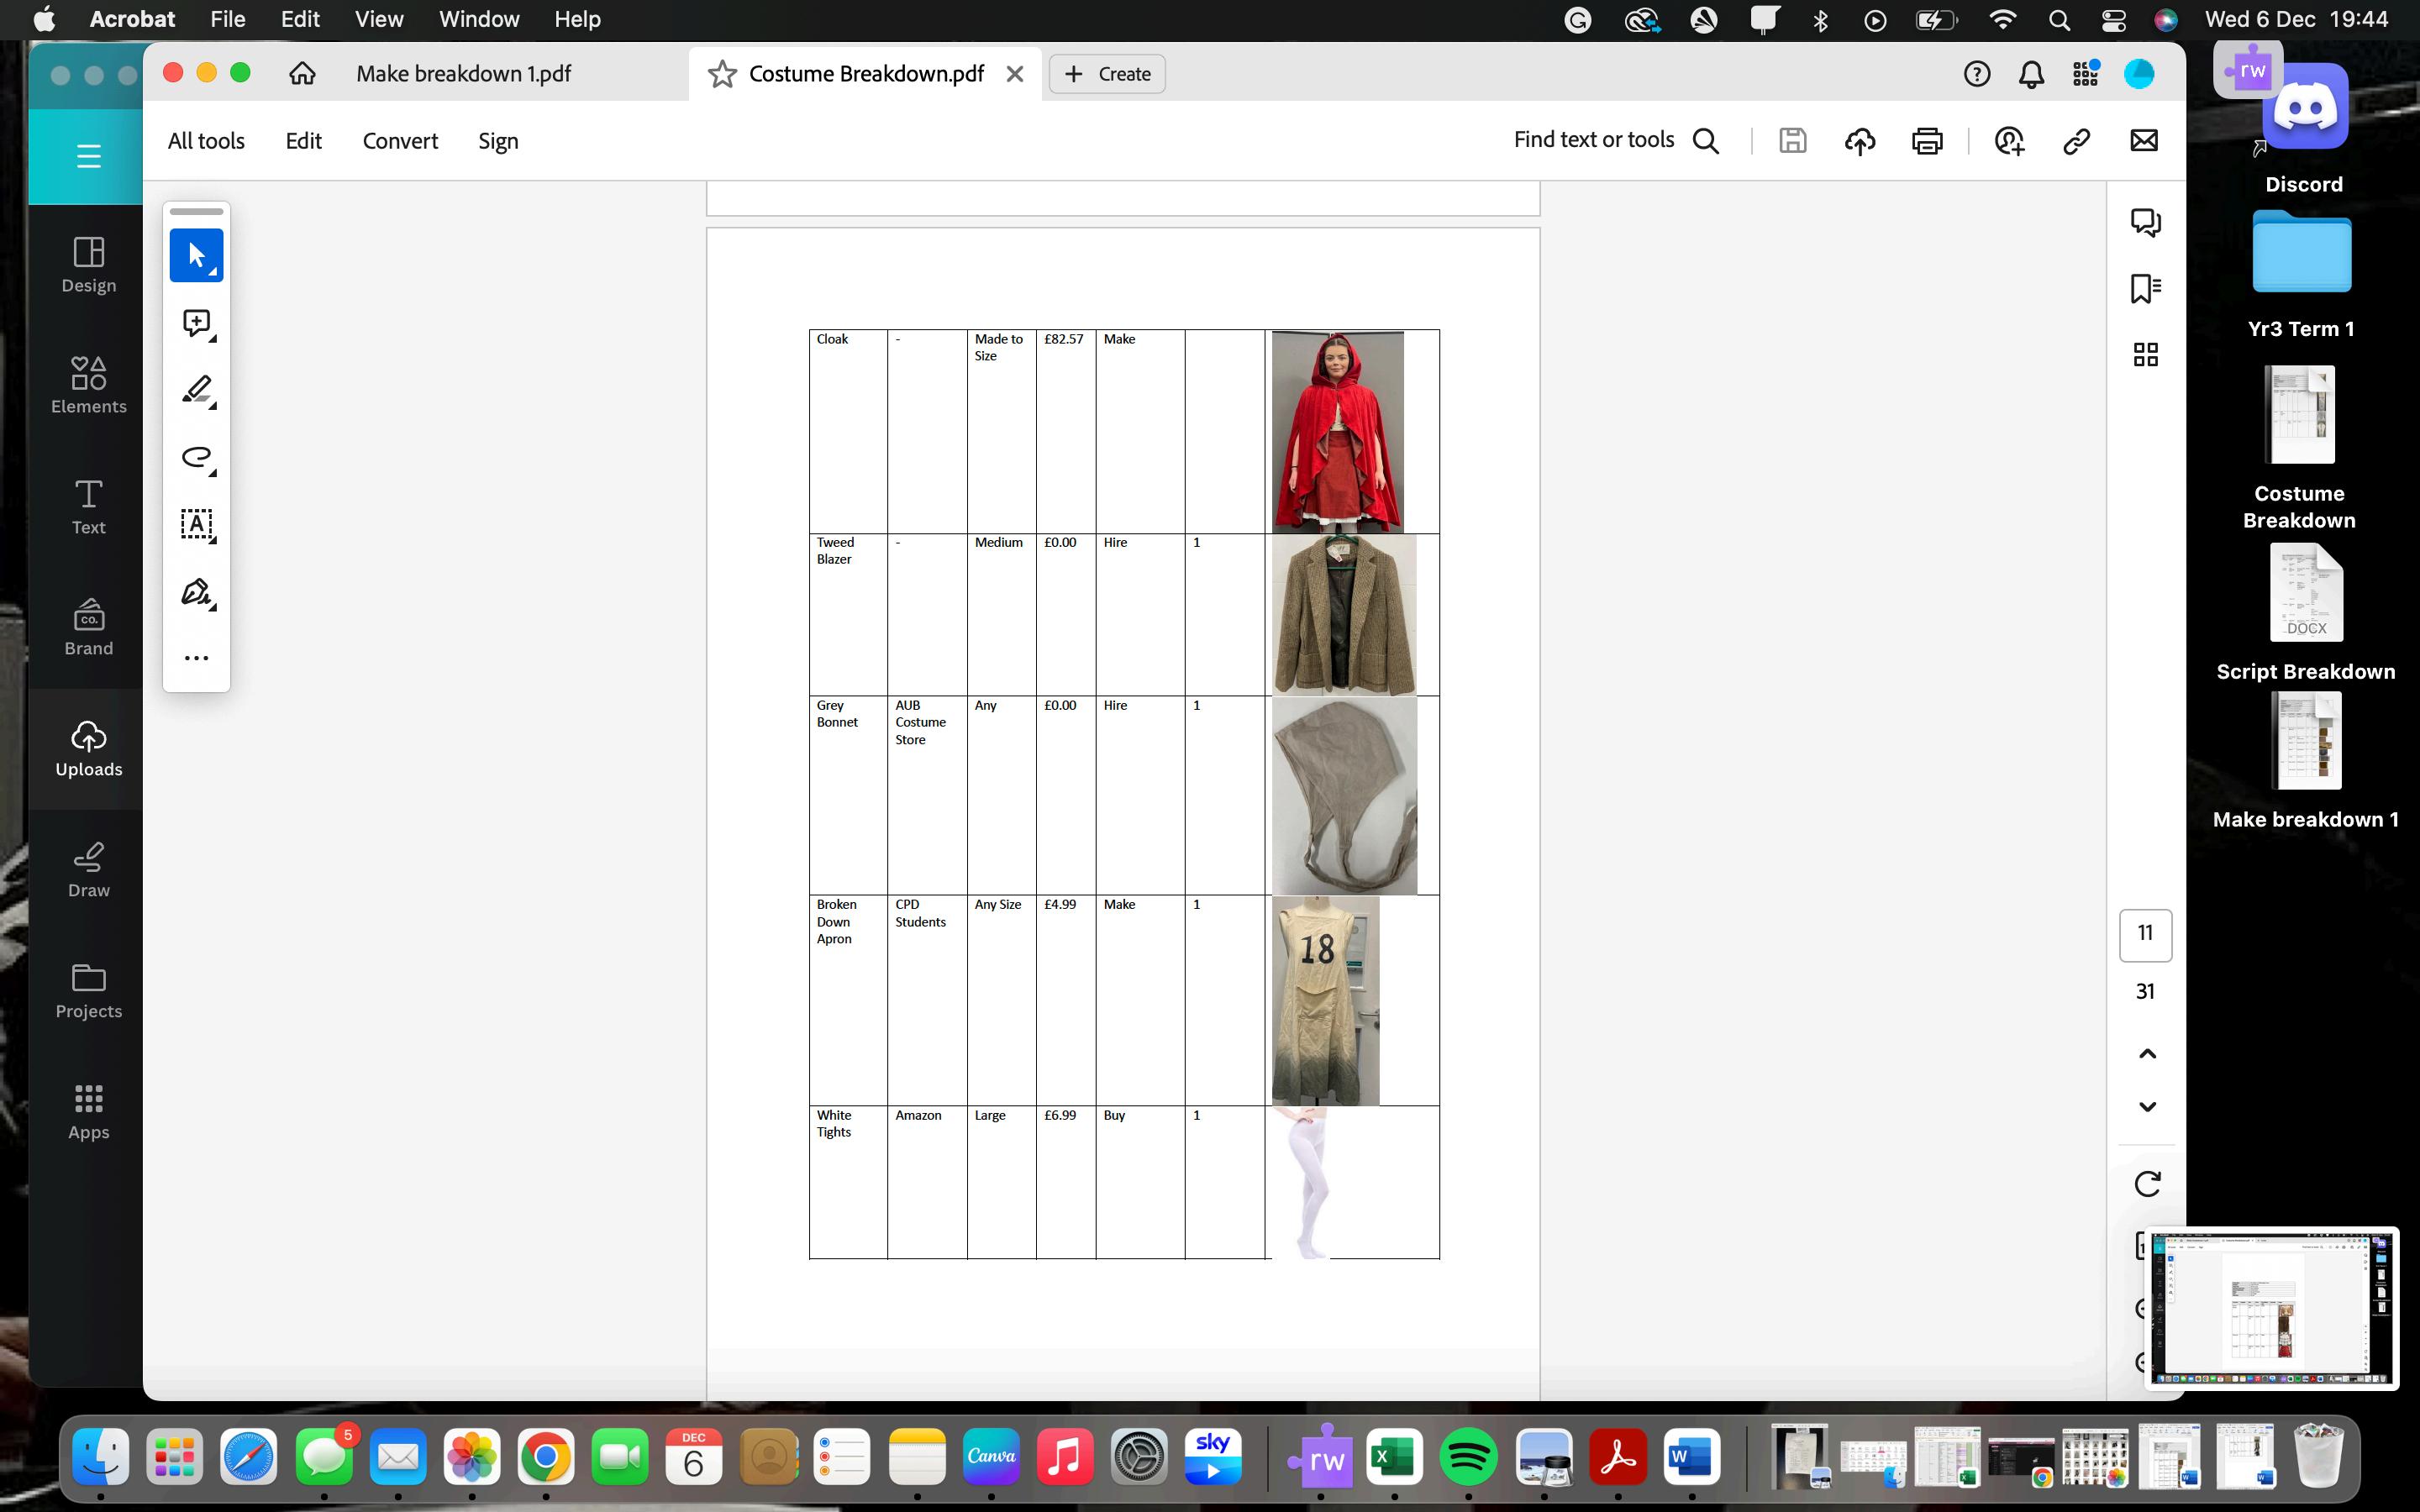Image resolution: width=2420 pixels, height=1512 pixels.
Task: Pick the freehand Draw lasso tool
Action: 196,457
